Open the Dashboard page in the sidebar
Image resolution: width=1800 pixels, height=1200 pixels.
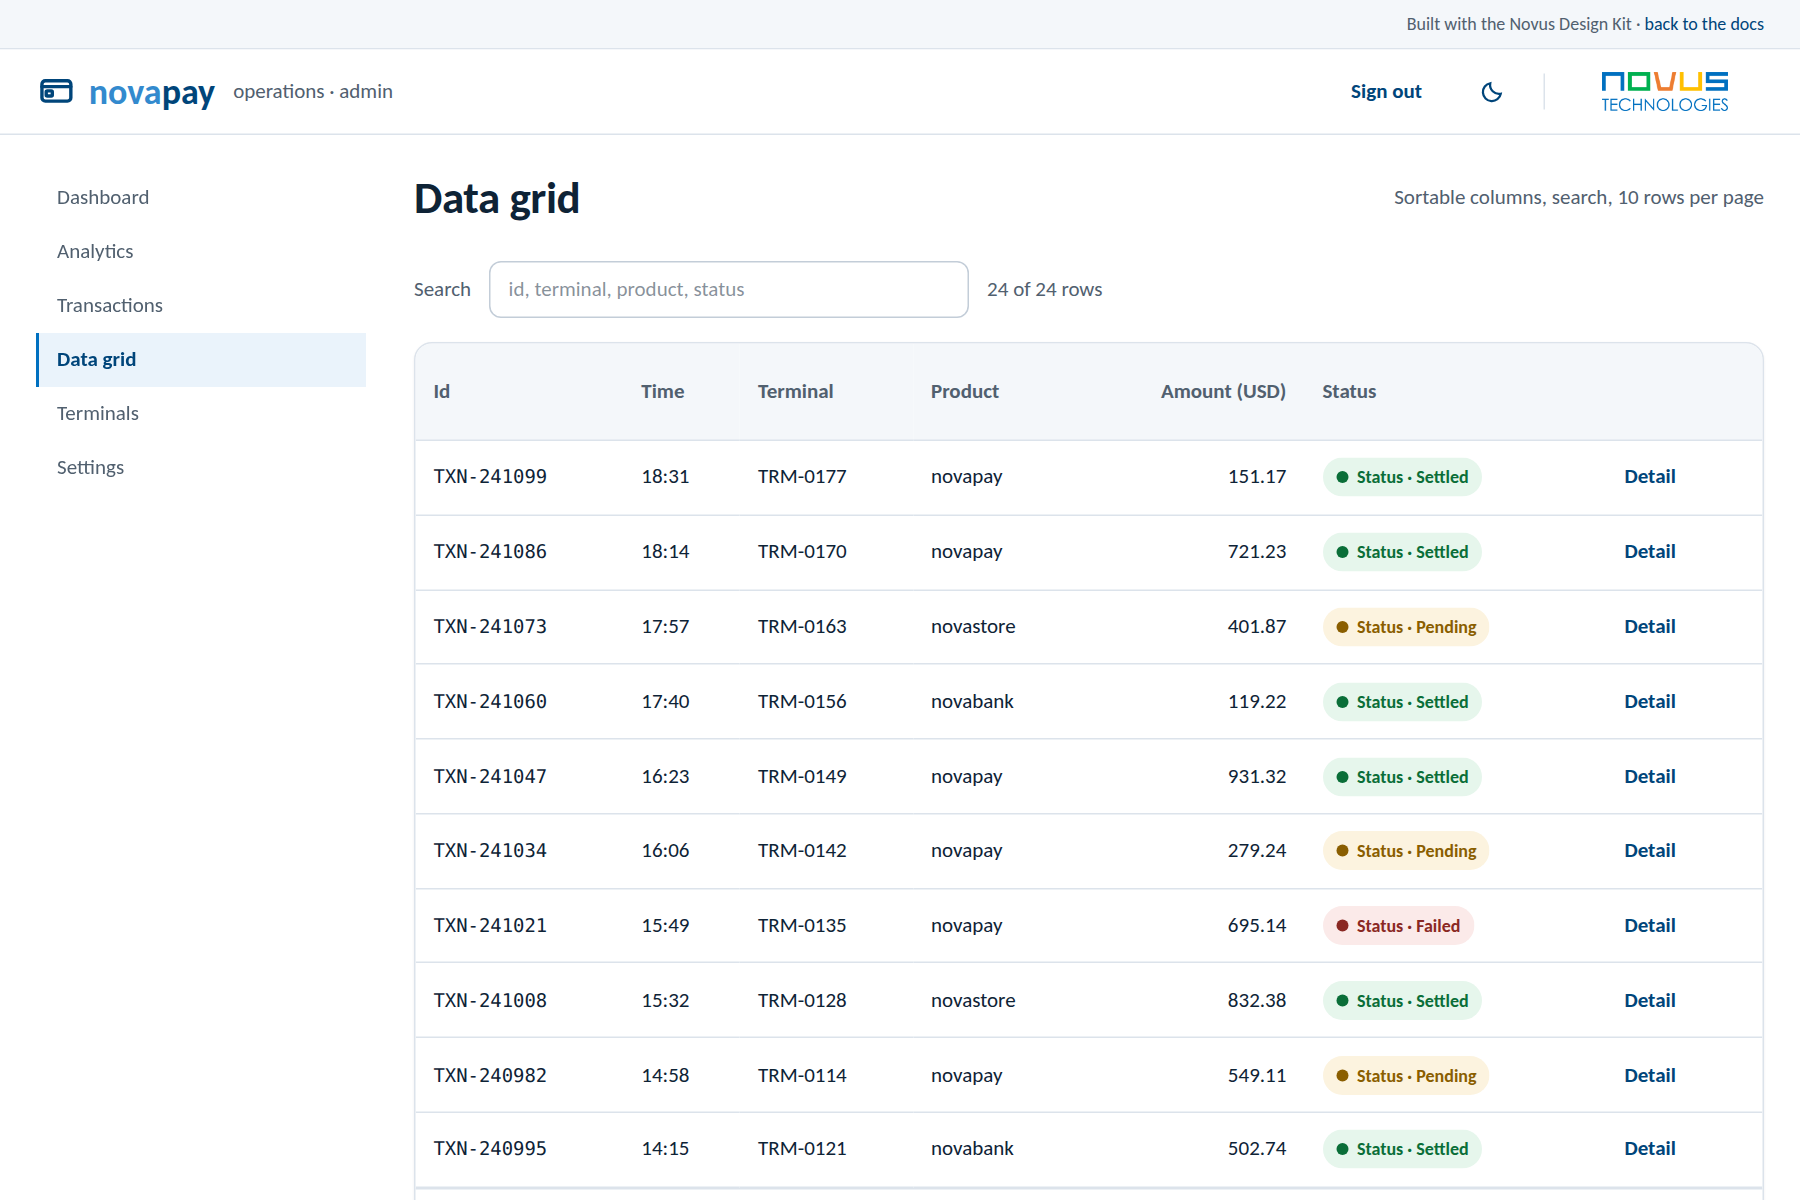[201, 198]
